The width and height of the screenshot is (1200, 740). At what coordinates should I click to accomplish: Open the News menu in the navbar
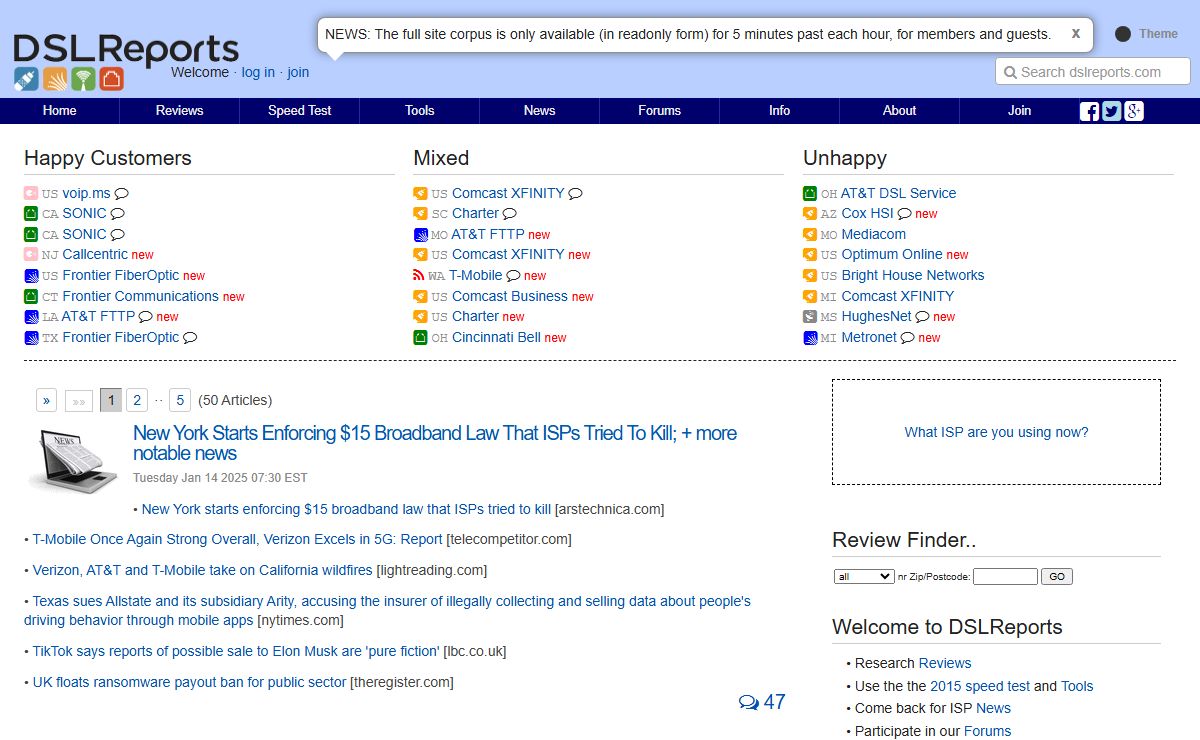coord(540,111)
